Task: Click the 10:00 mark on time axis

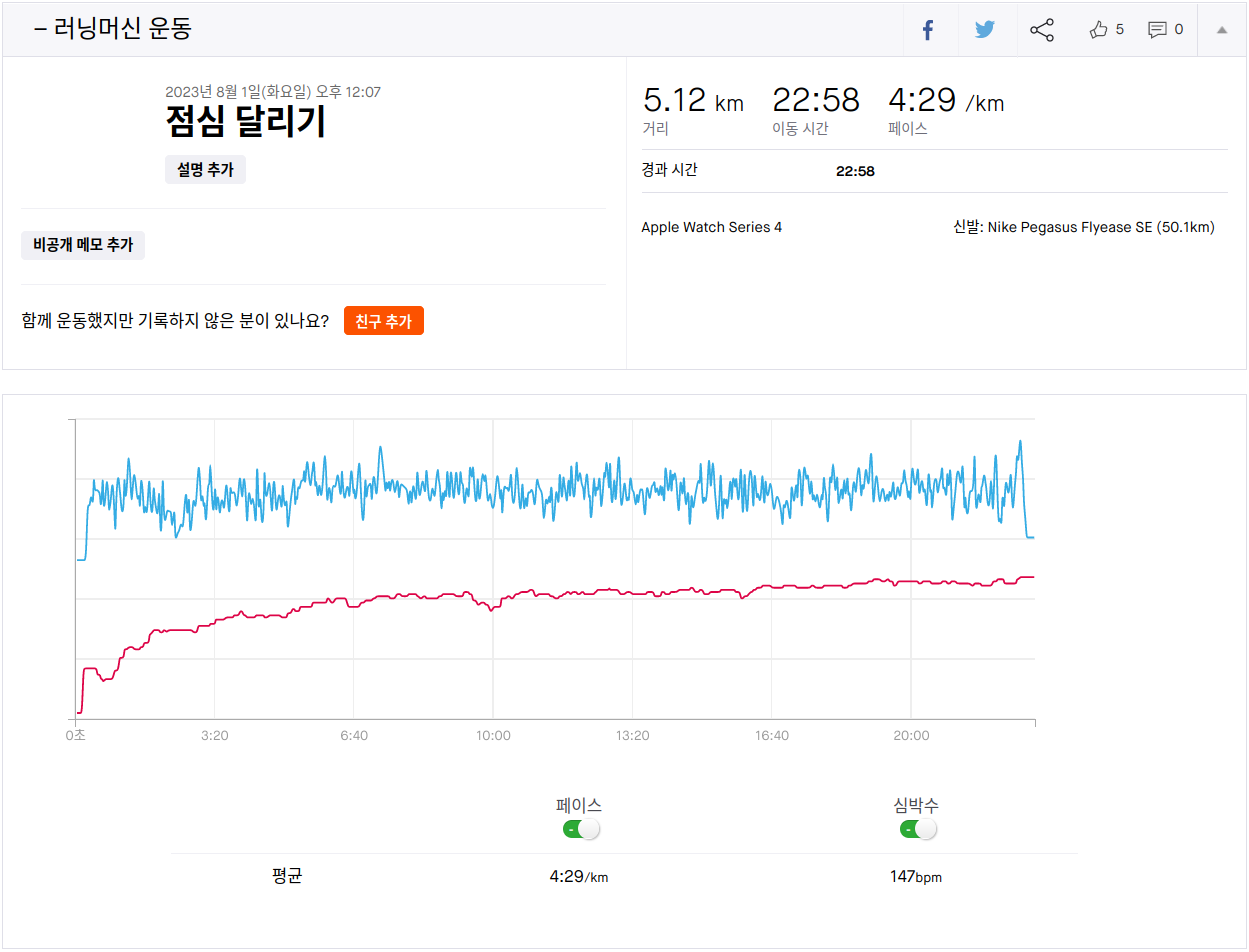Action: pos(493,736)
